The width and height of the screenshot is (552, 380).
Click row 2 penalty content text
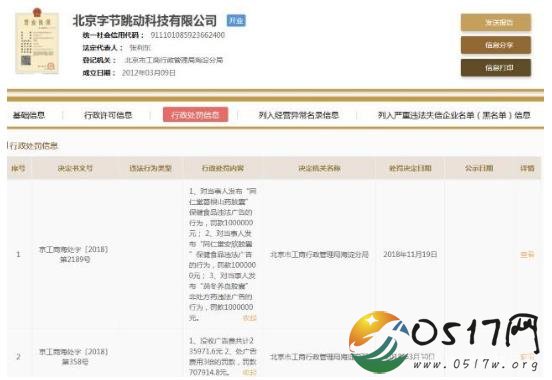(x=222, y=356)
